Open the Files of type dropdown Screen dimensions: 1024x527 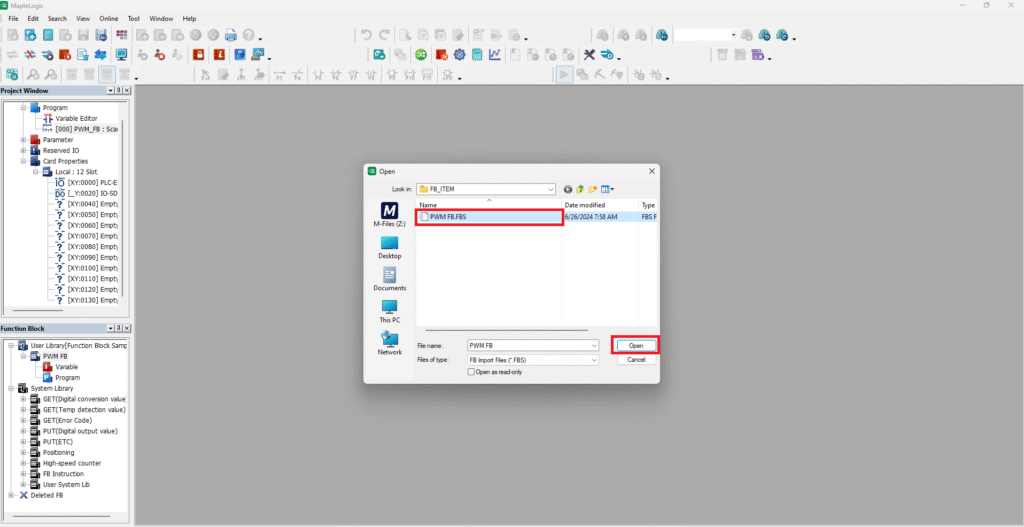coord(594,360)
